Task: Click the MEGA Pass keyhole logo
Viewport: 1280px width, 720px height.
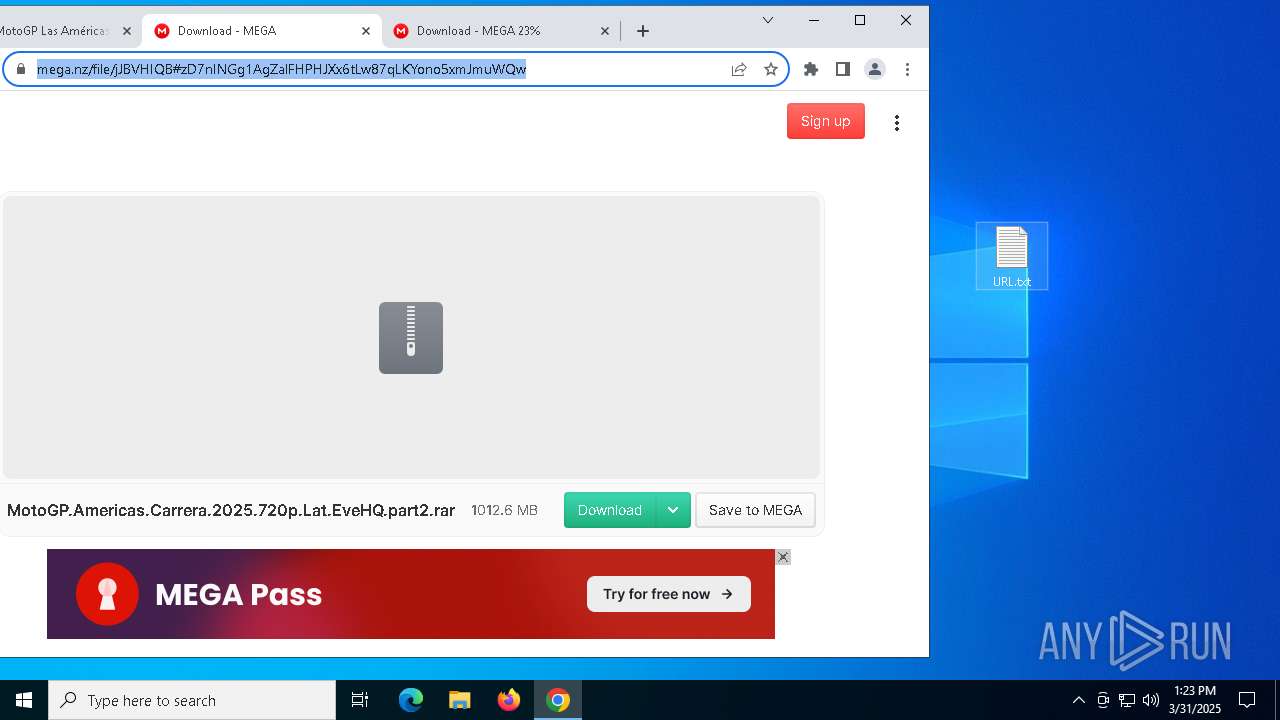Action: click(107, 594)
